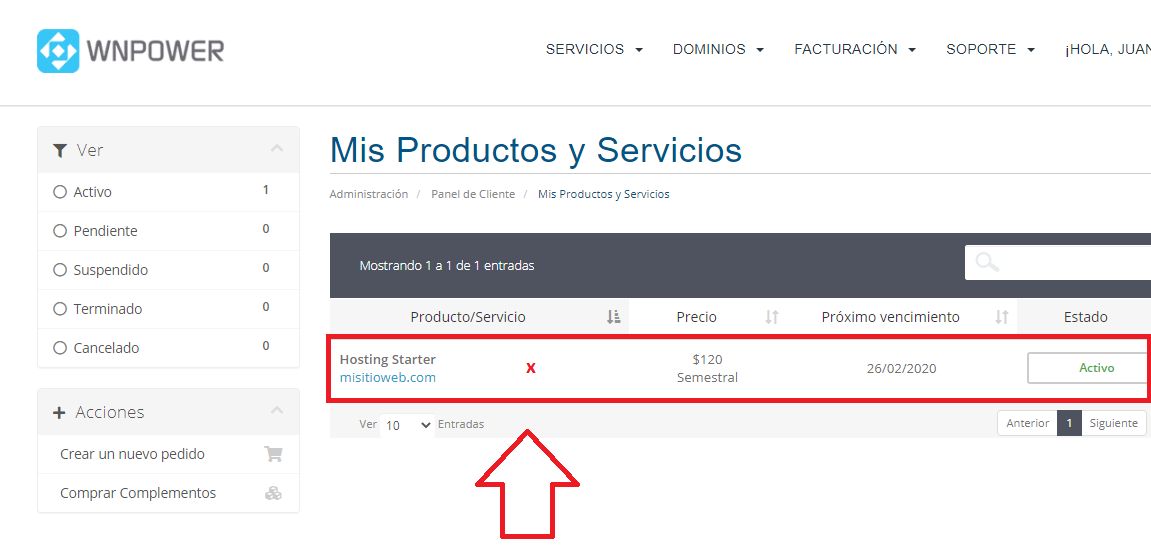This screenshot has height=554, width=1151.
Task: Click Mis Productos y Servicios breadcrumb text
Action: click(x=603, y=194)
